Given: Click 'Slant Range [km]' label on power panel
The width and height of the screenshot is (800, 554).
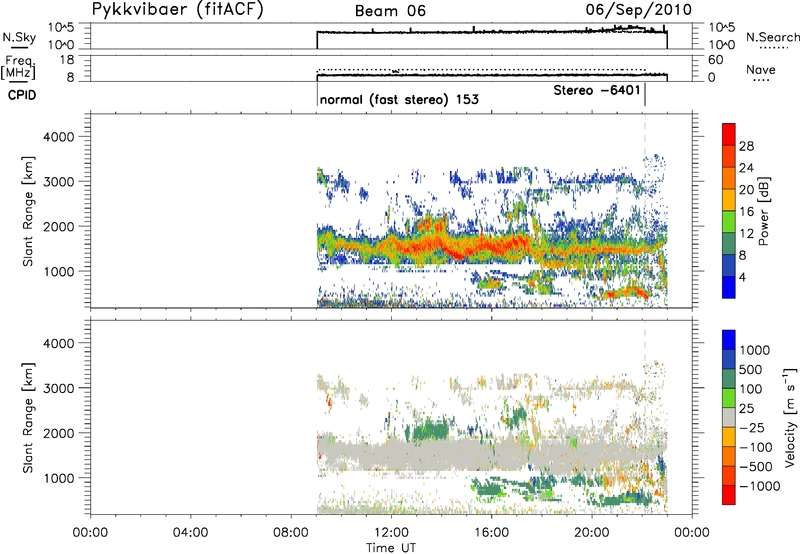Looking at the screenshot, I should tap(28, 211).
